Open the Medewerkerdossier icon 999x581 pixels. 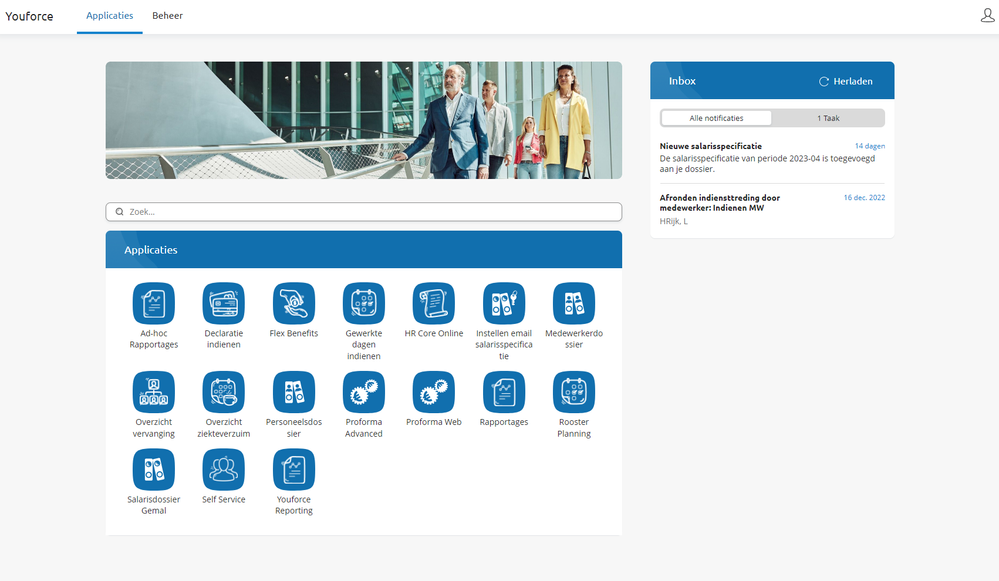click(574, 304)
